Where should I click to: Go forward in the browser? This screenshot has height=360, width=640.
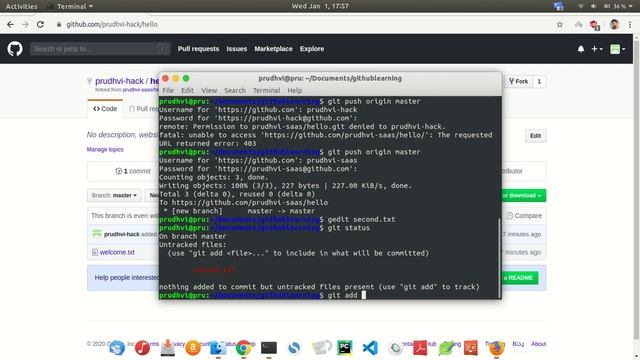tap(25, 24)
